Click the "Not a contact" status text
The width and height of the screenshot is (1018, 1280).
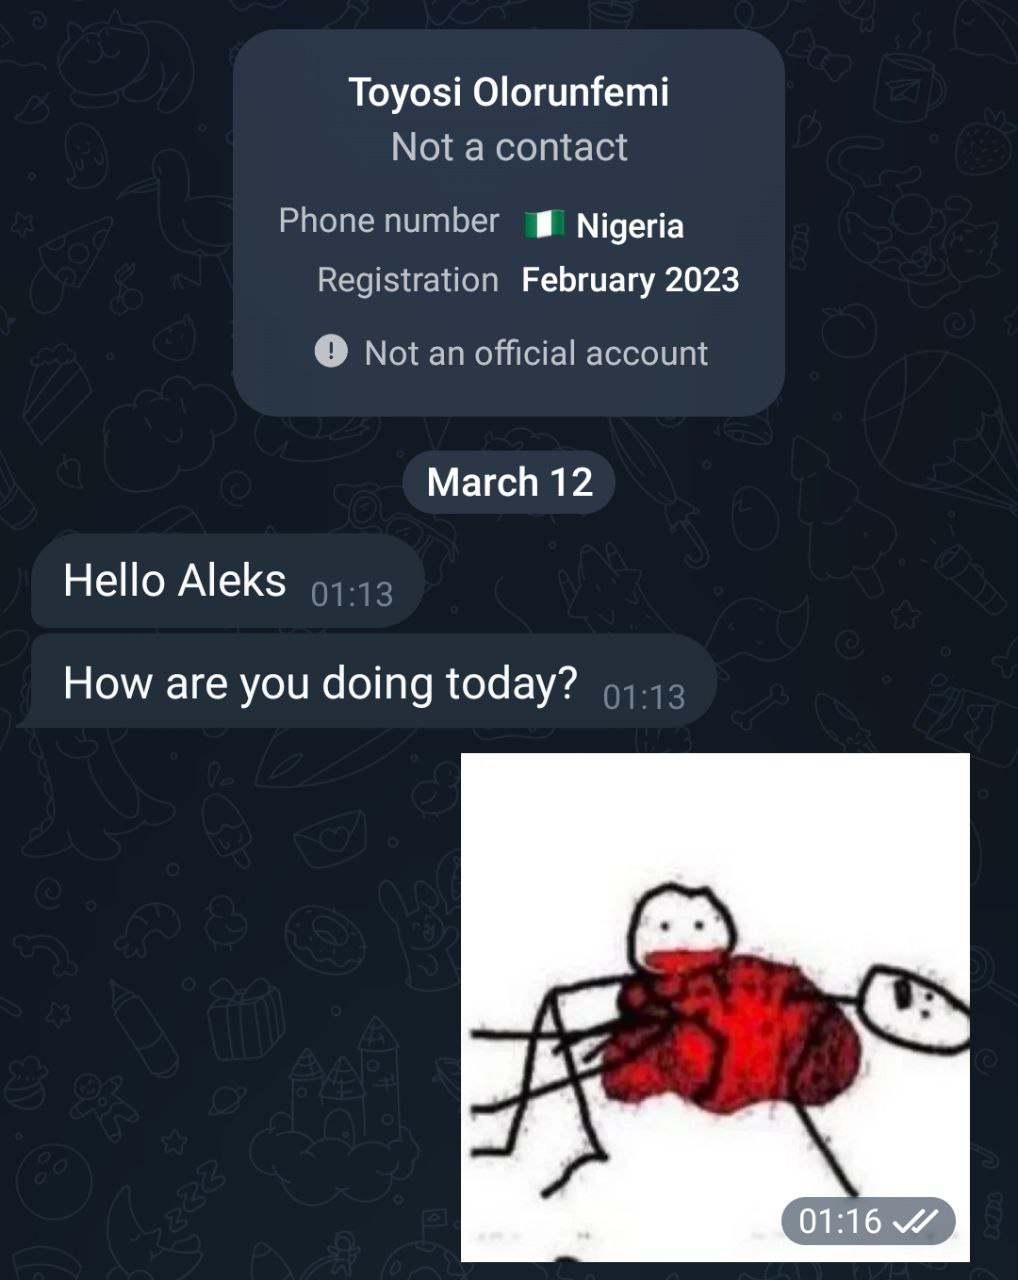(x=509, y=148)
